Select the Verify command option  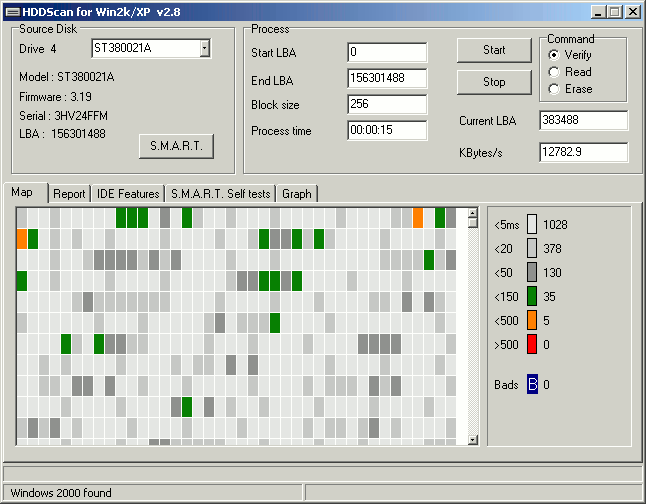(x=554, y=55)
